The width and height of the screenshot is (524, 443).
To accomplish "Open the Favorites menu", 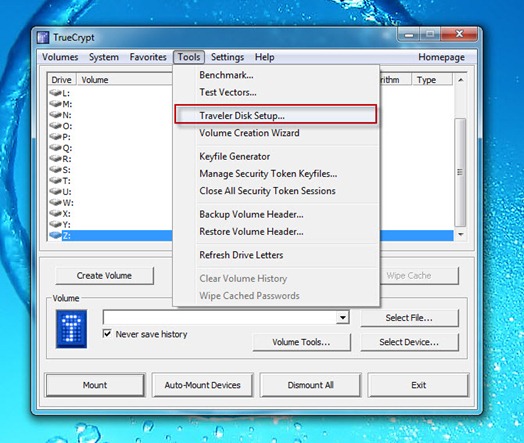I will (x=148, y=57).
